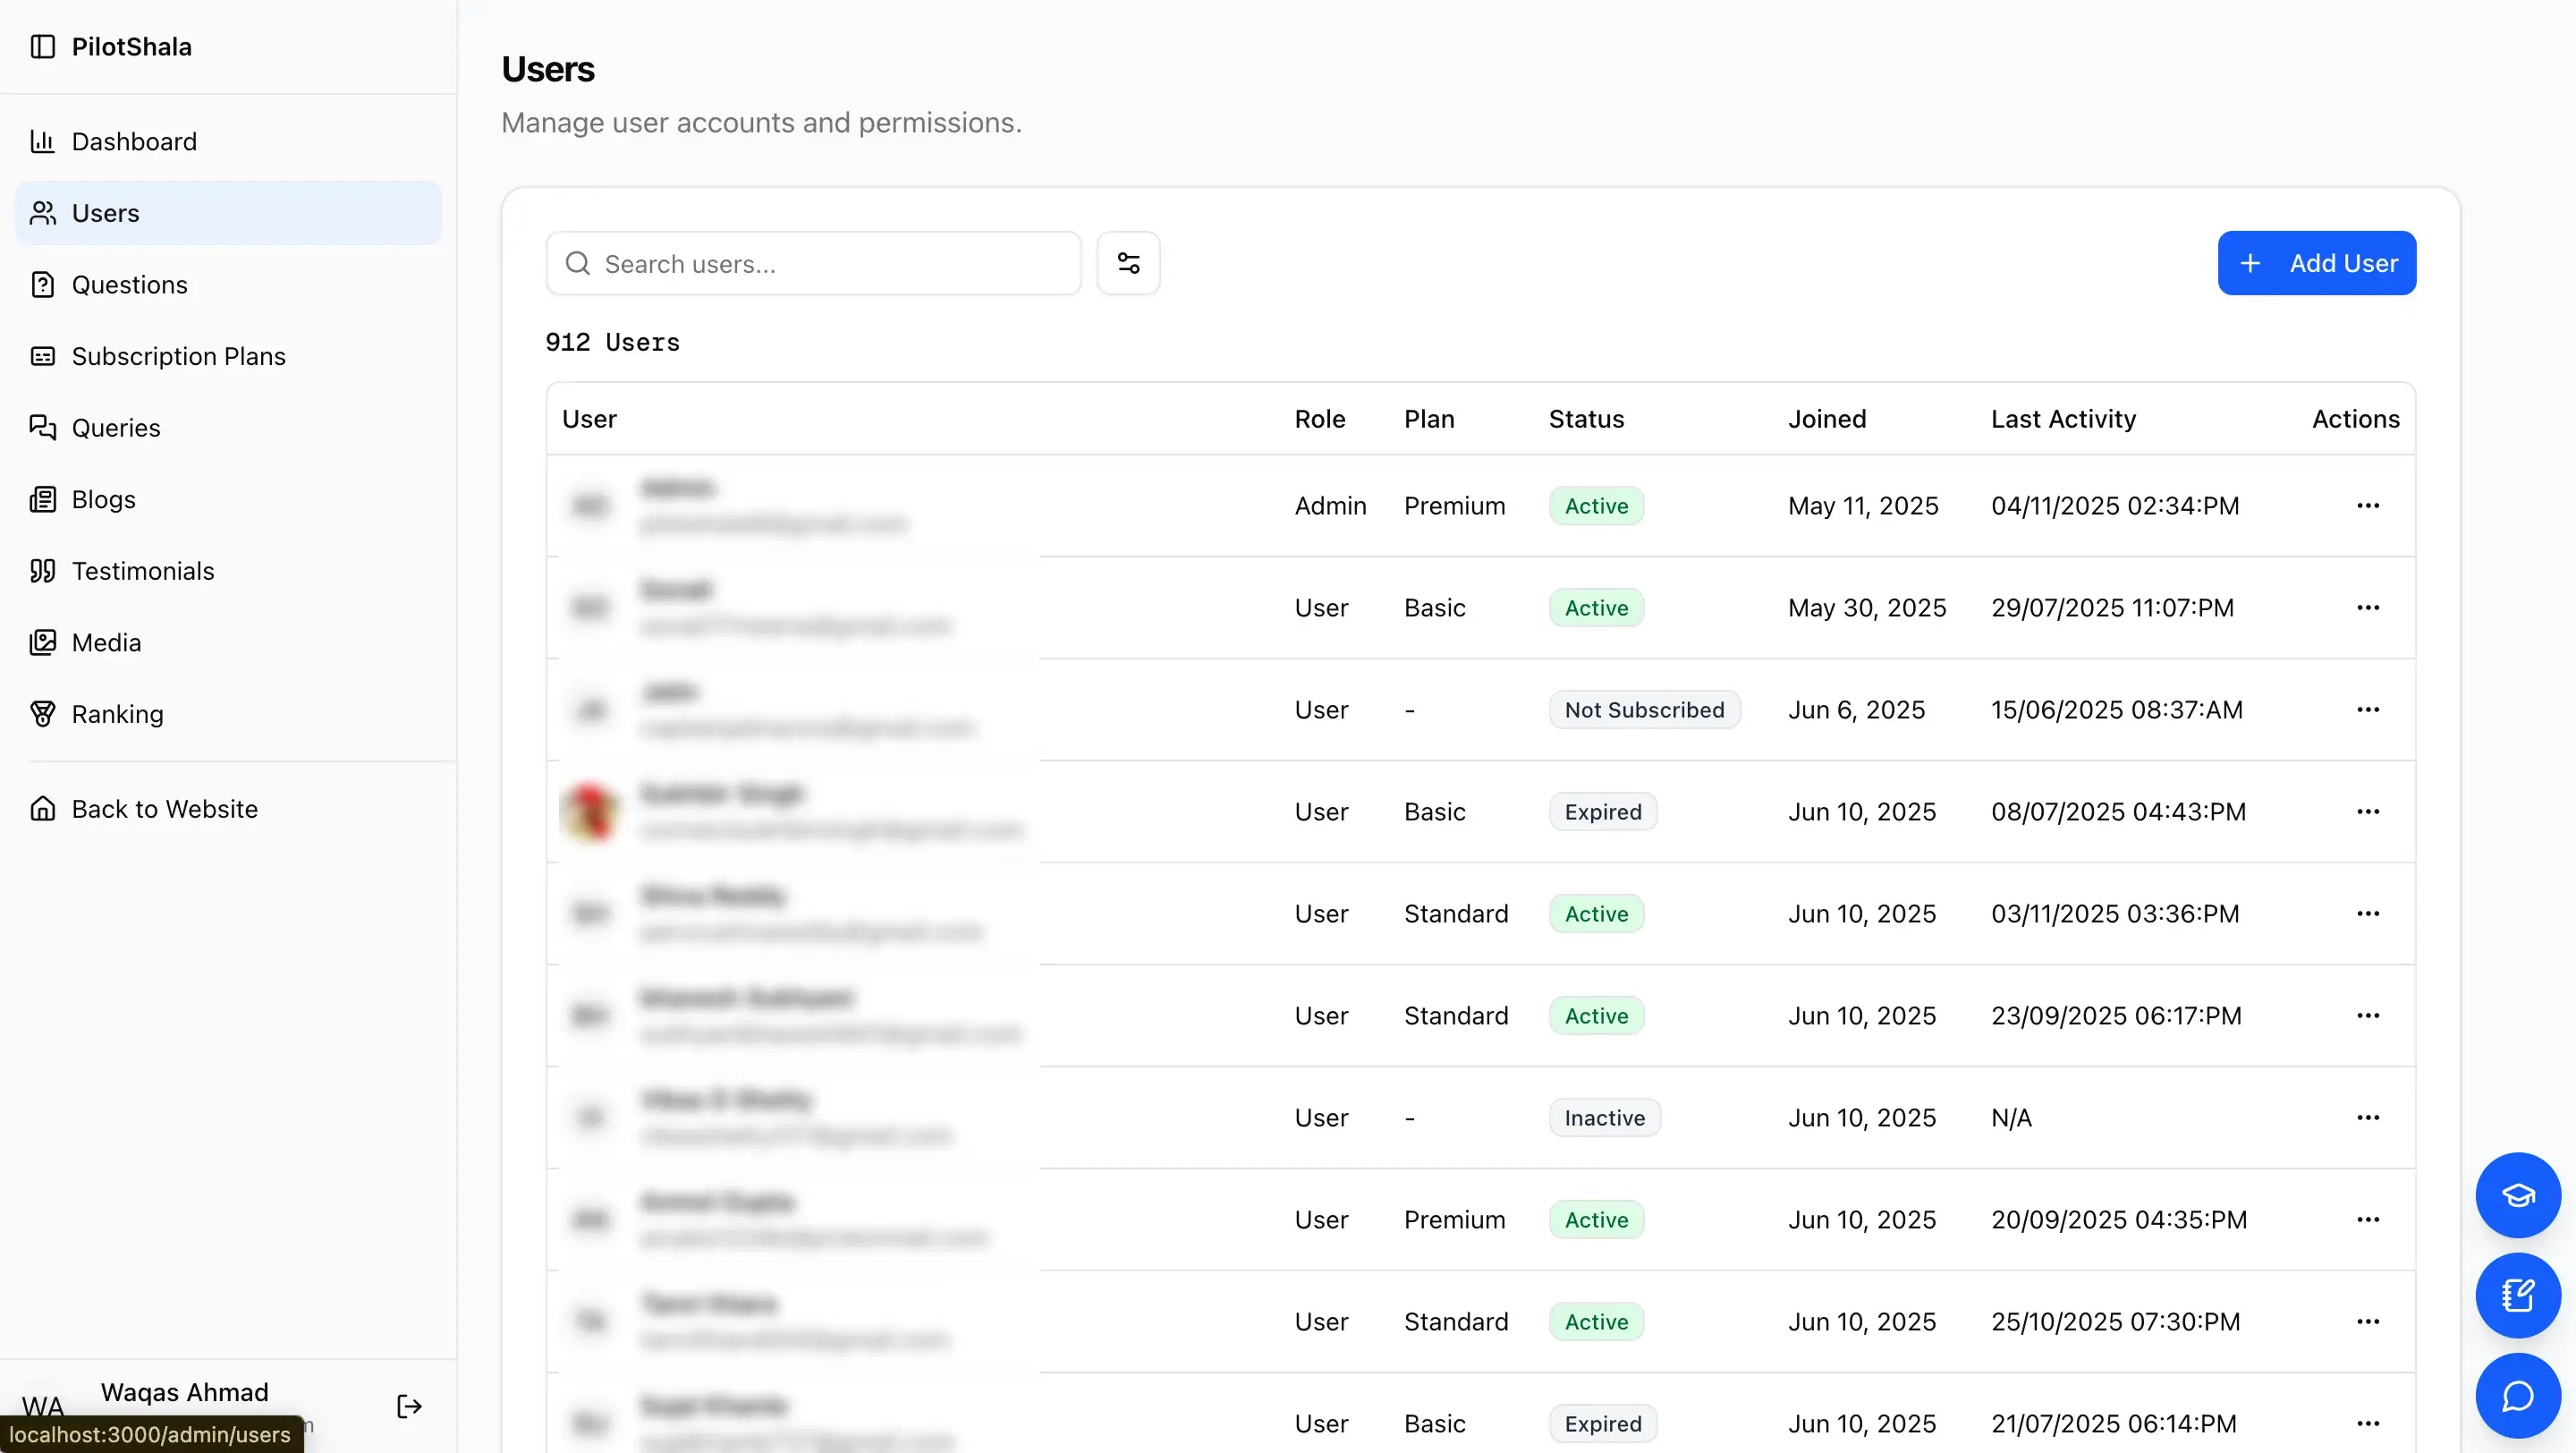The width and height of the screenshot is (2576, 1453).
Task: Go Back to Website
Action: pos(165,808)
